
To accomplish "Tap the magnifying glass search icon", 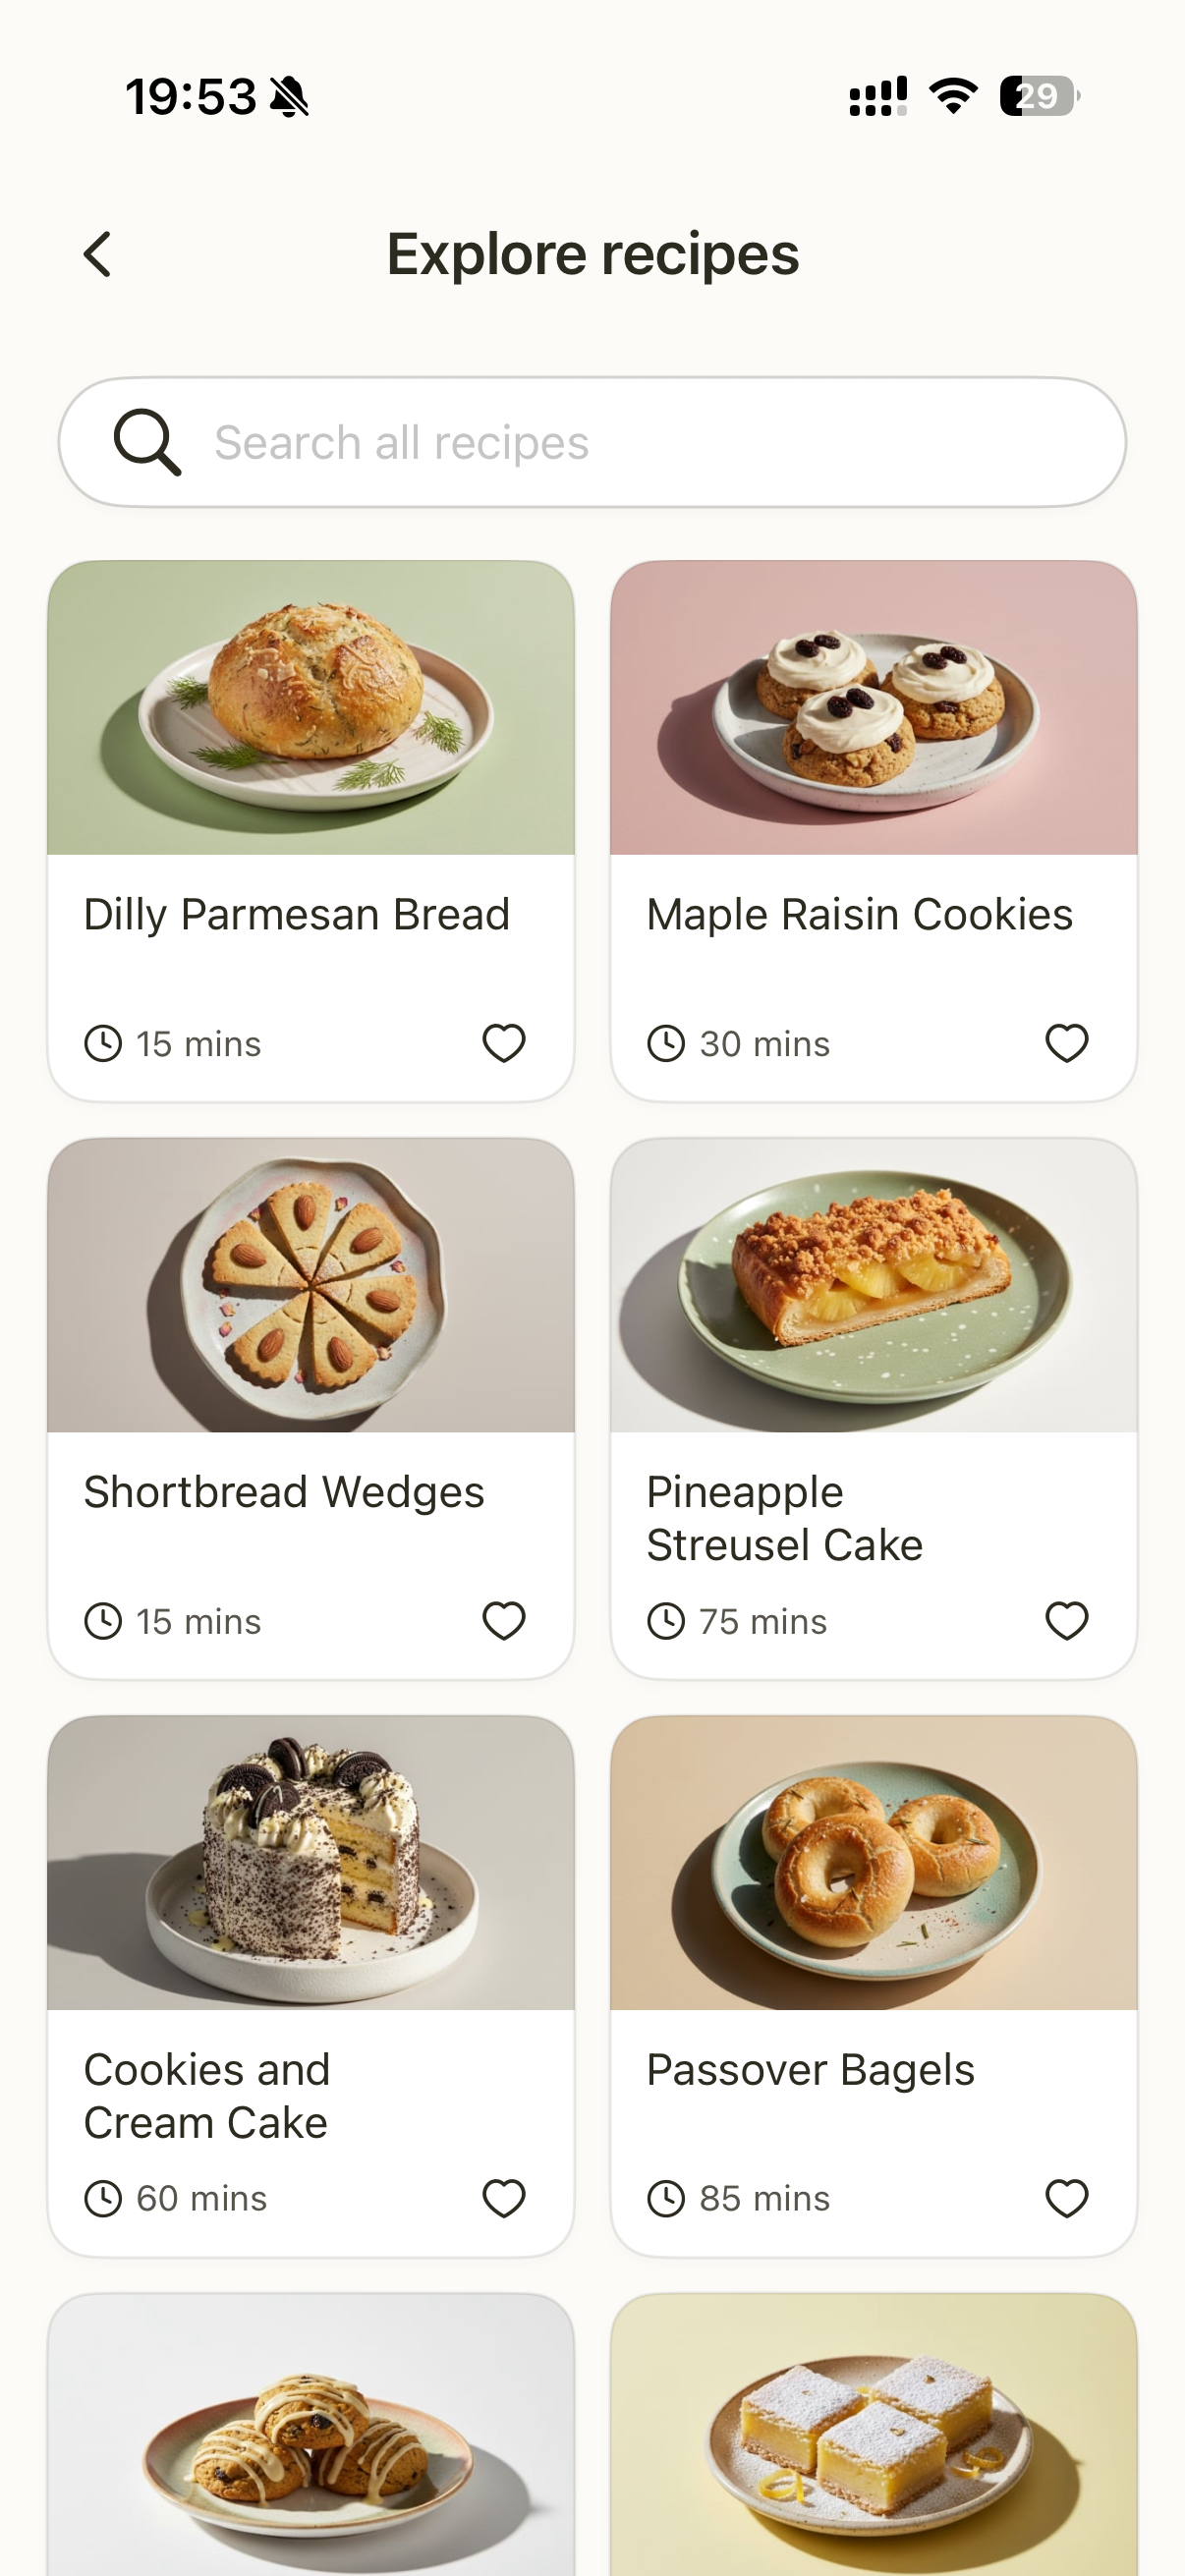I will pos(147,442).
